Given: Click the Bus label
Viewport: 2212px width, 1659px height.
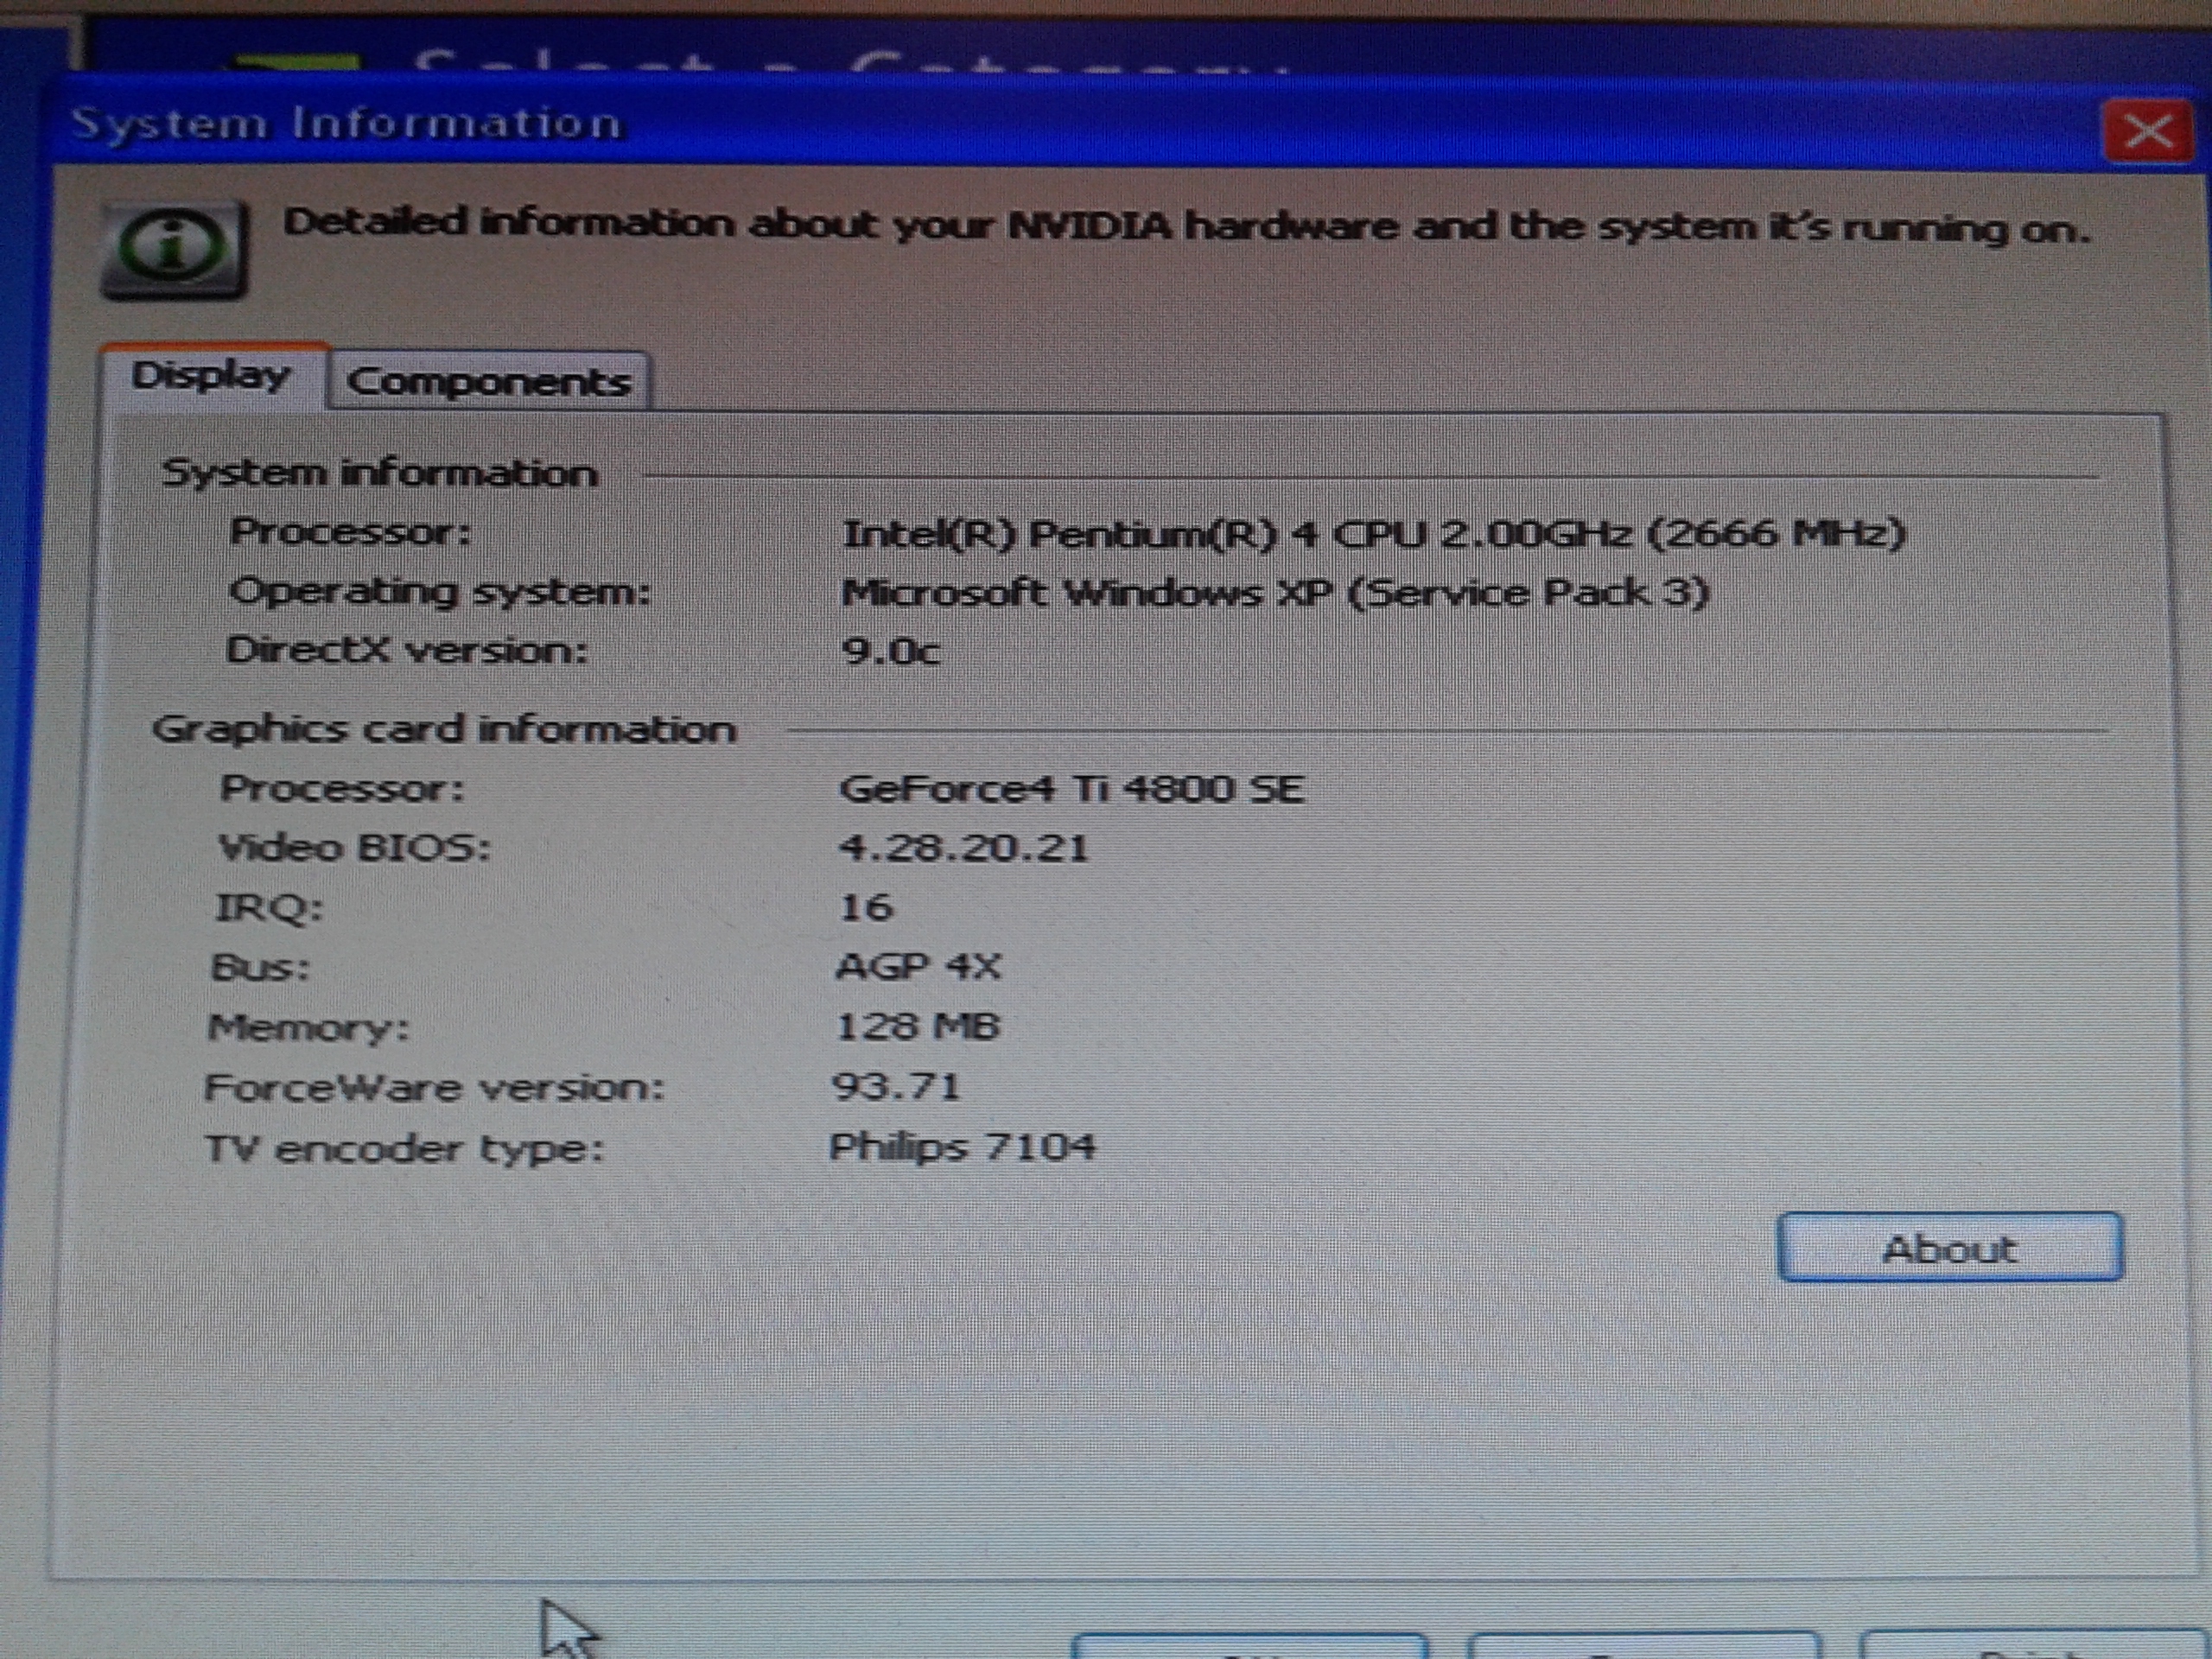Looking at the screenshot, I should point(261,968).
